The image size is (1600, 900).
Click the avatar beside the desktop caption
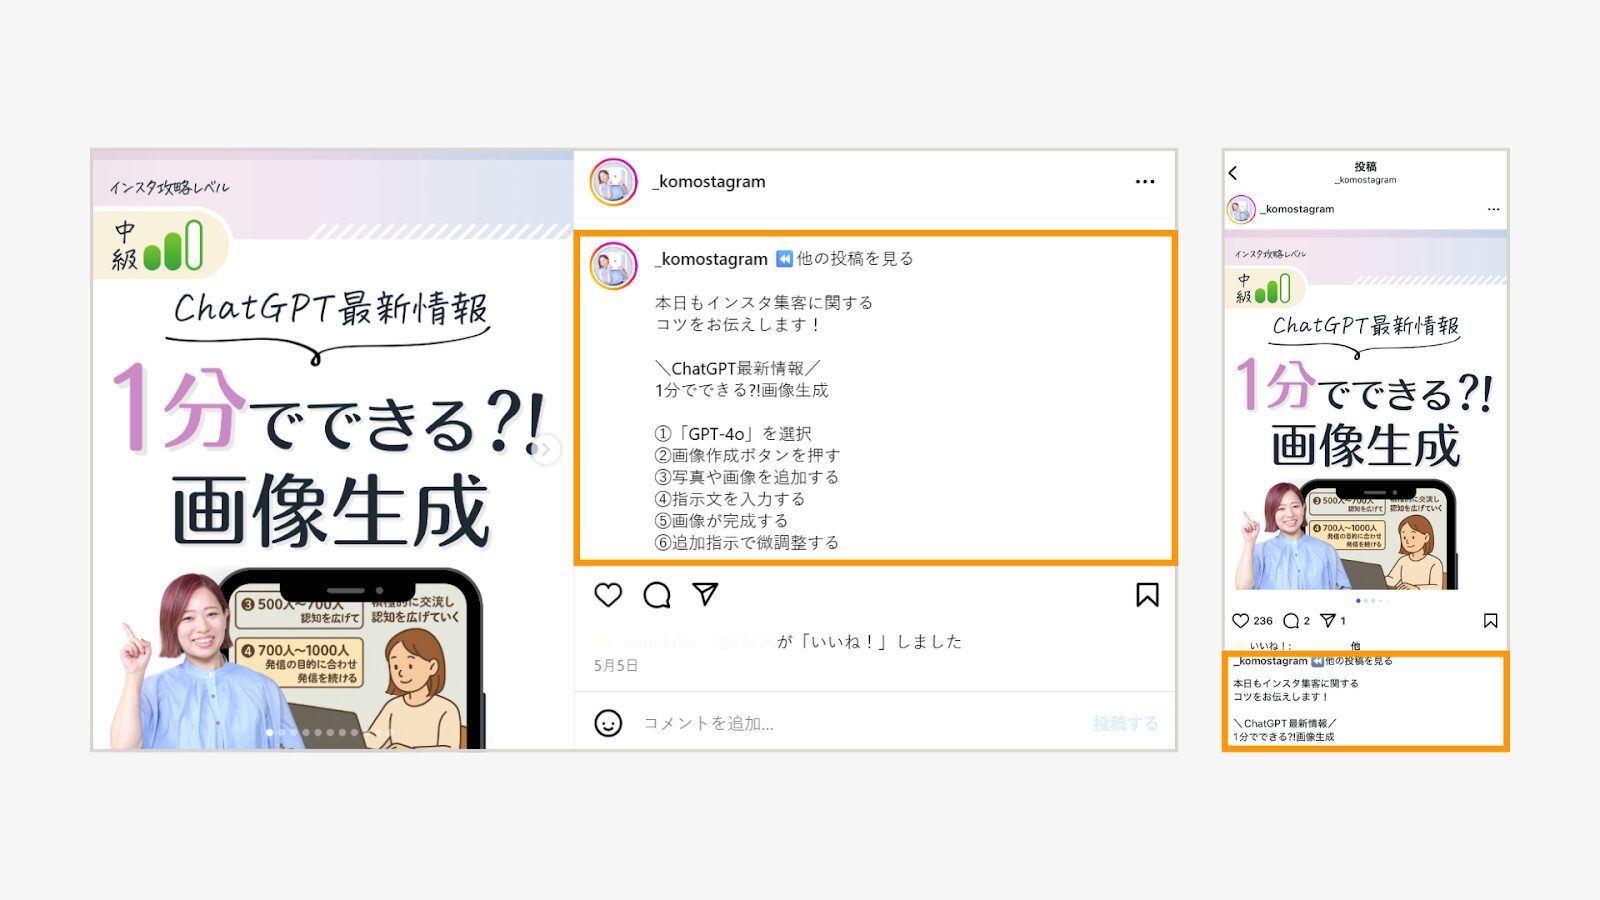pos(613,266)
